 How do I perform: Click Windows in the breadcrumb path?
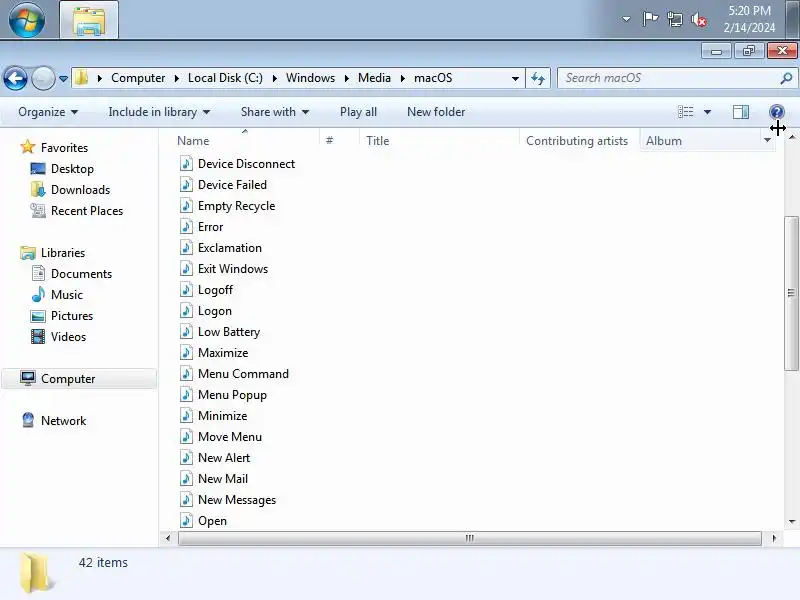(310, 78)
